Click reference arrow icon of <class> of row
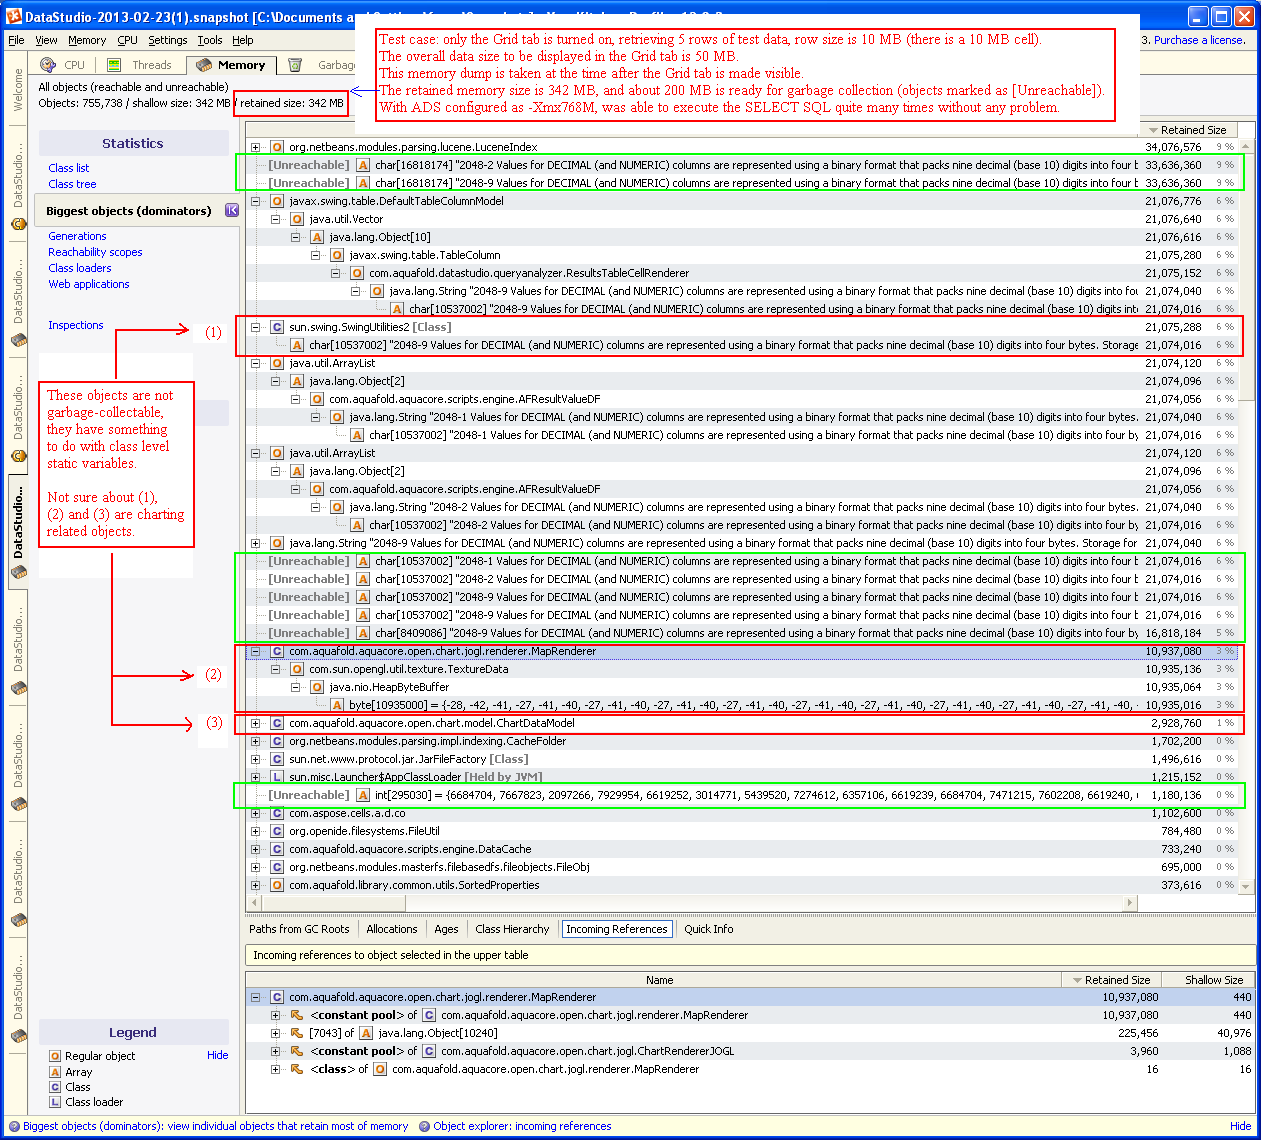Viewport: 1261px width, 1140px height. pos(296,1069)
